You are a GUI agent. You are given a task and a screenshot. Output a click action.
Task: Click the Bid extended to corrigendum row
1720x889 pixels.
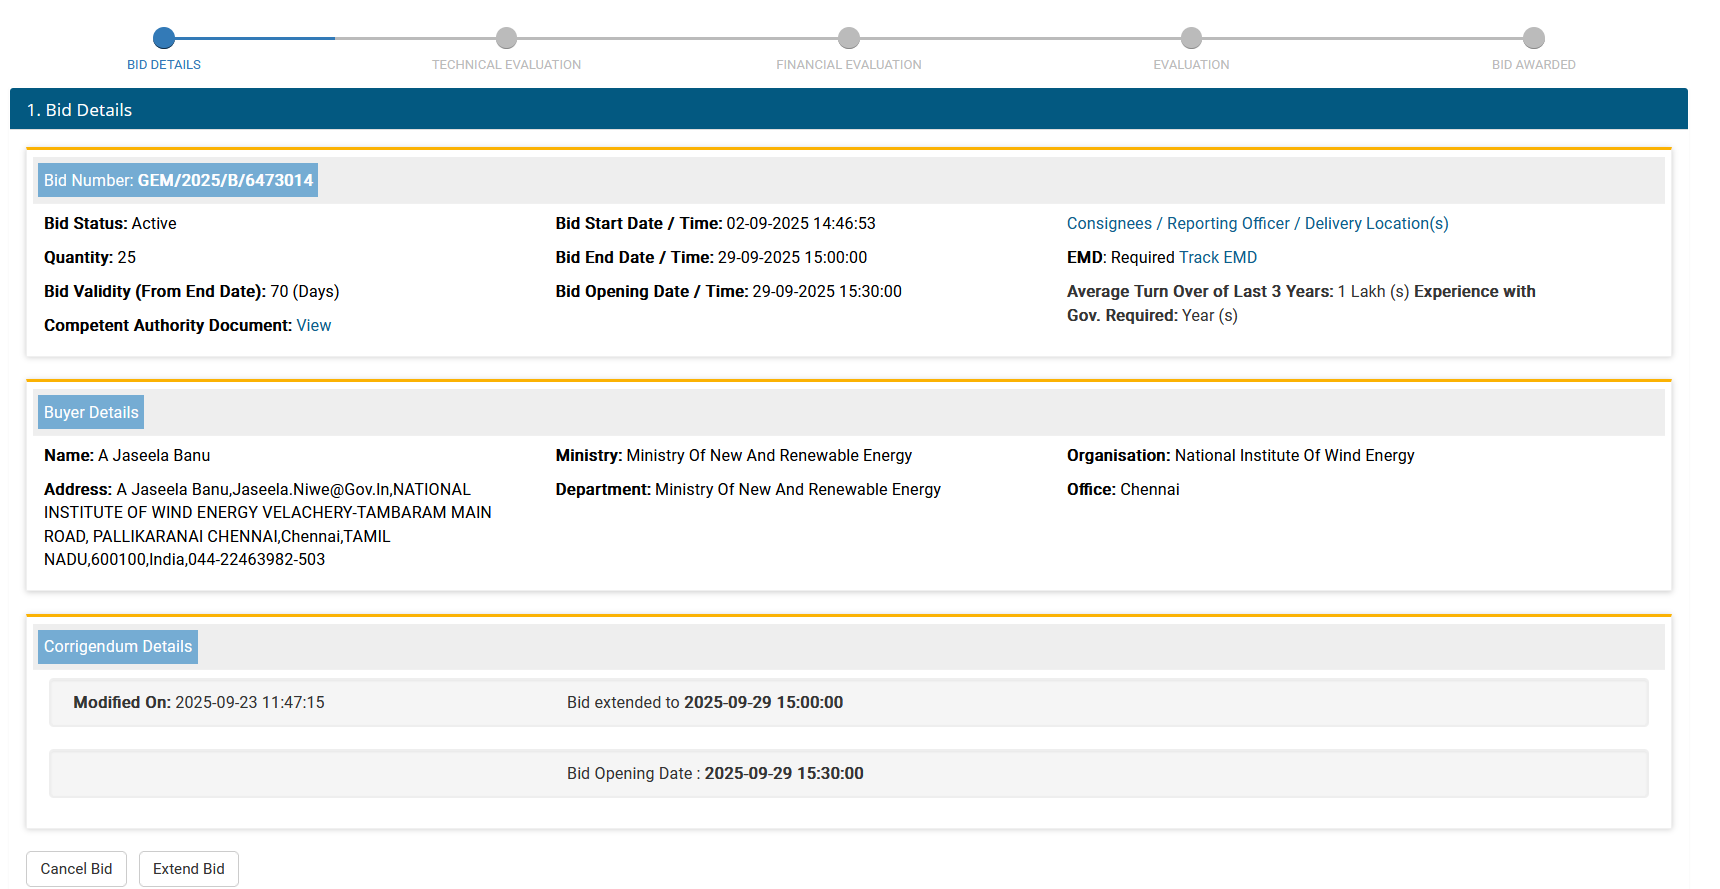(x=848, y=703)
